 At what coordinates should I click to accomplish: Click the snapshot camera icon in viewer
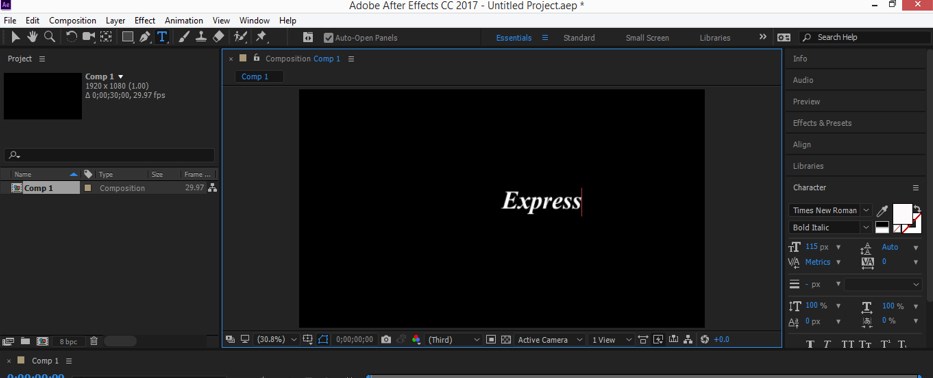click(x=386, y=339)
